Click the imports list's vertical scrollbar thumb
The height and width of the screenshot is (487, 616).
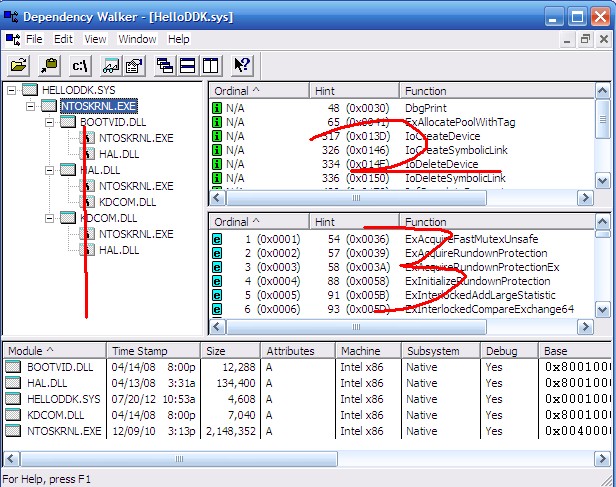coord(602,119)
